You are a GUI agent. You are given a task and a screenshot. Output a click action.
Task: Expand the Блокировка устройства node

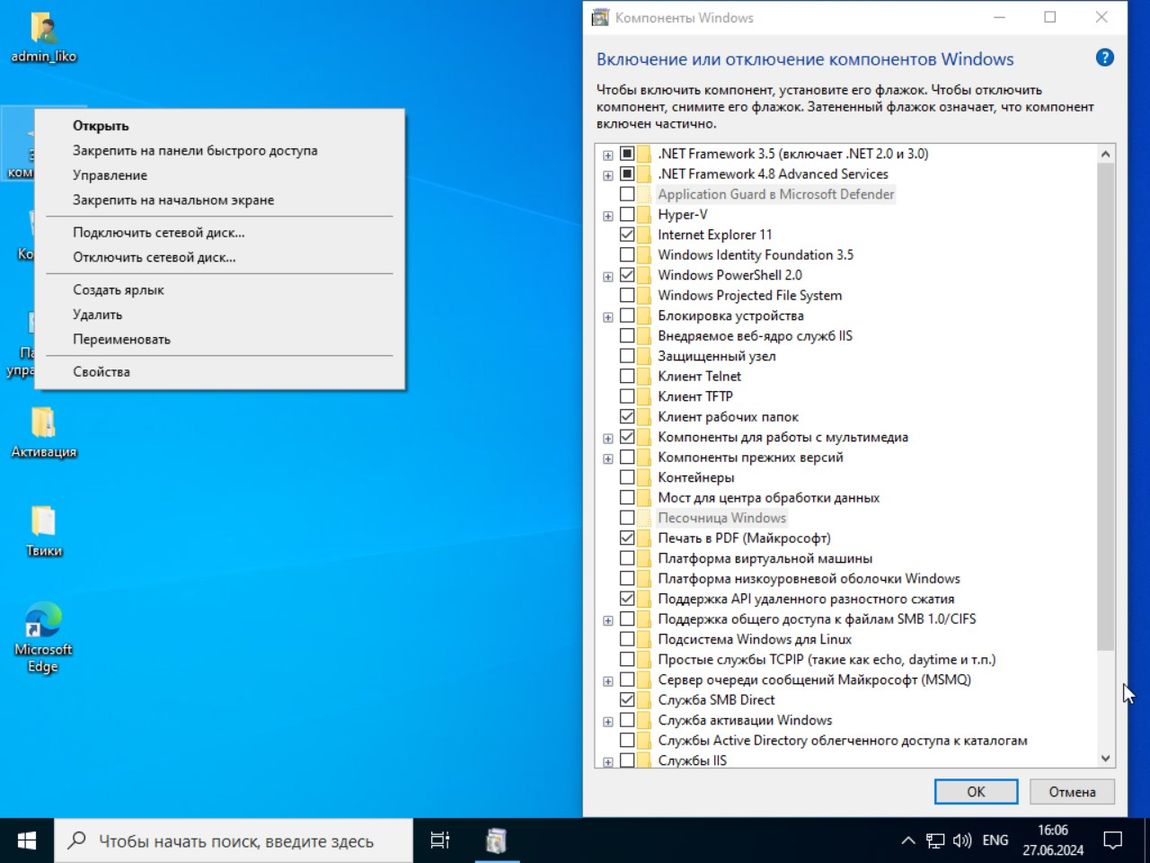pos(608,317)
